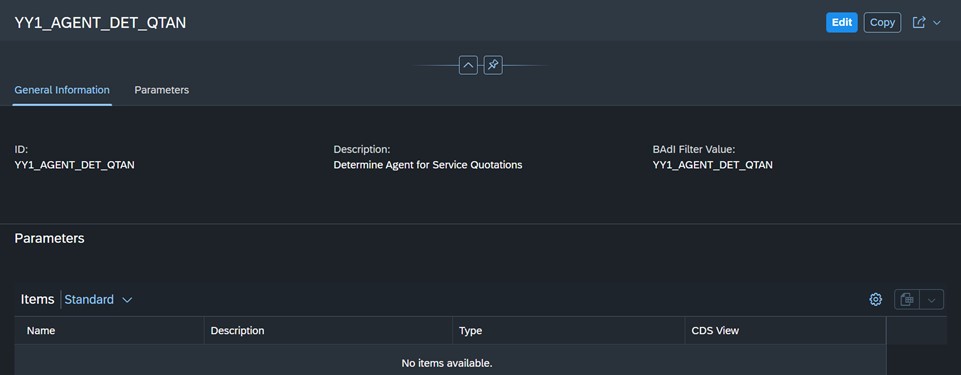Select the General Information tab
This screenshot has width=961, height=375.
point(62,90)
